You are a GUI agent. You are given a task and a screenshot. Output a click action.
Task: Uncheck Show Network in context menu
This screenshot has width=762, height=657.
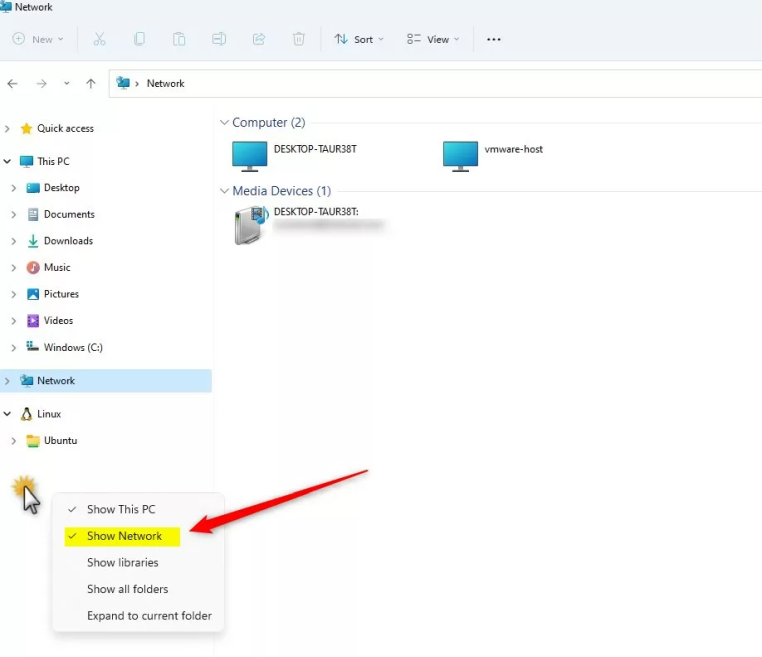point(124,536)
